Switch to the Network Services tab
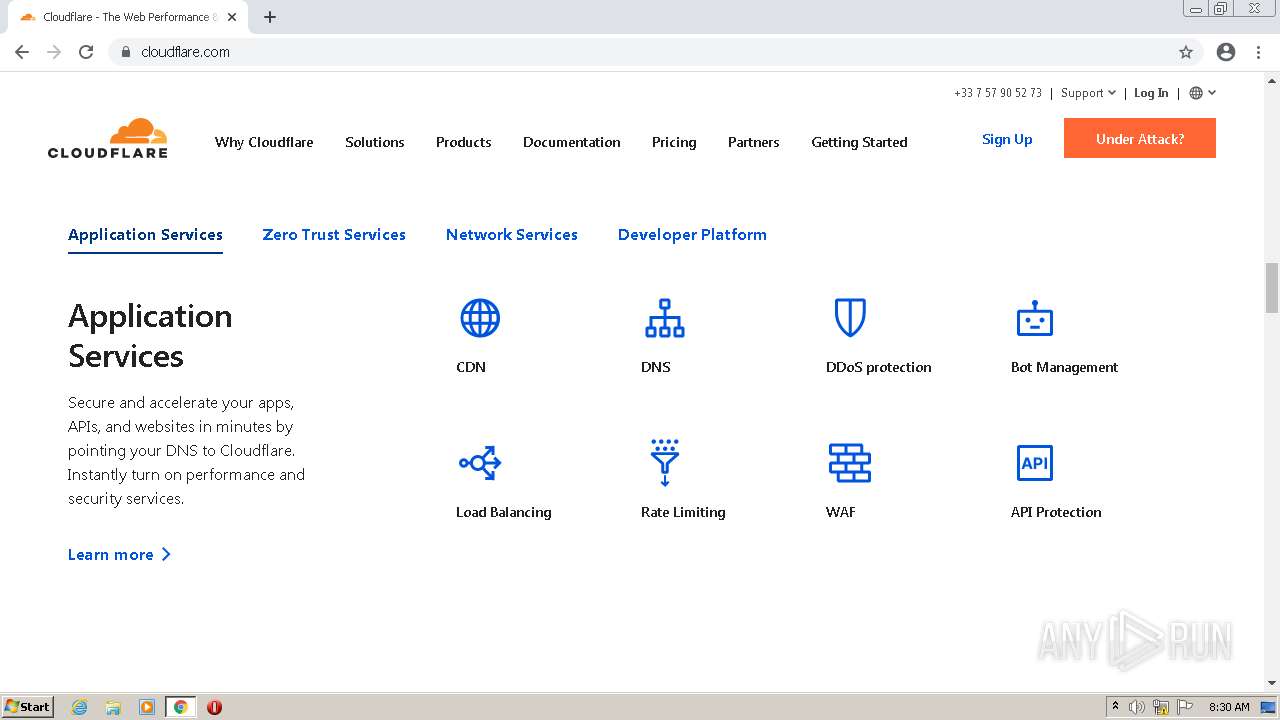Viewport: 1280px width, 720px height. pos(512,235)
